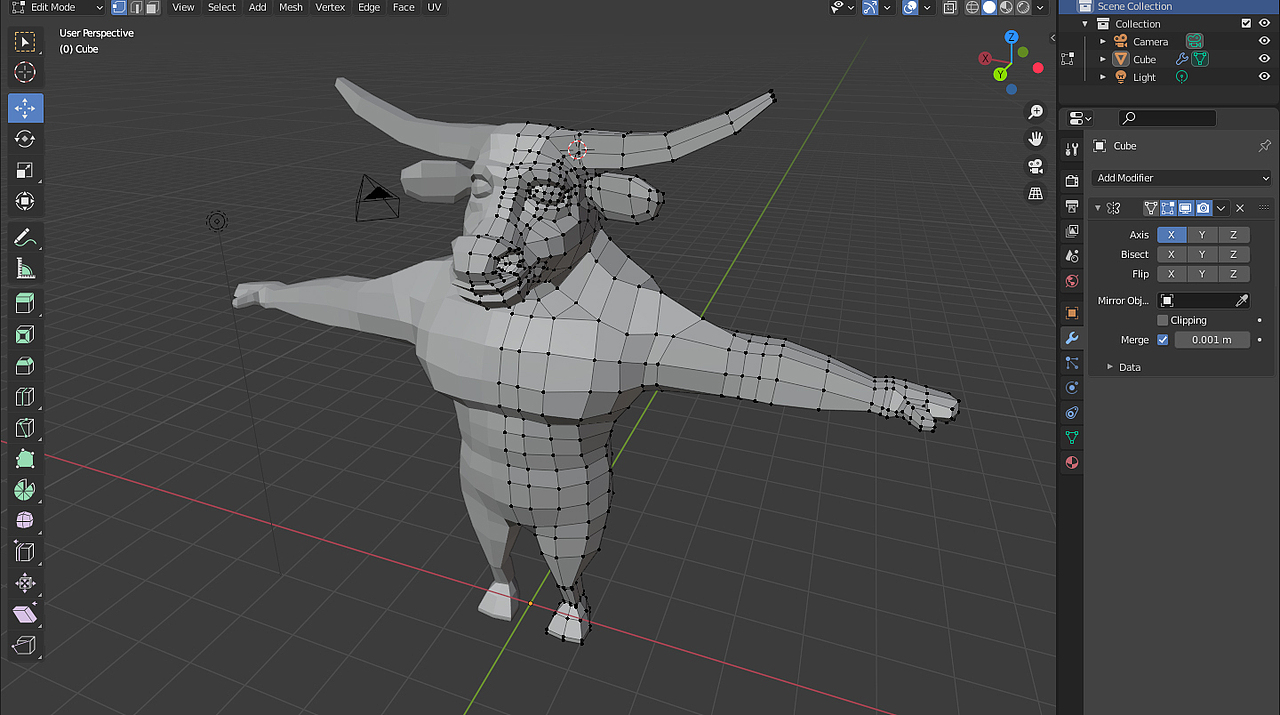Open the Edit Mode dropdown
Viewport: 1280px width, 715px height.
point(57,7)
